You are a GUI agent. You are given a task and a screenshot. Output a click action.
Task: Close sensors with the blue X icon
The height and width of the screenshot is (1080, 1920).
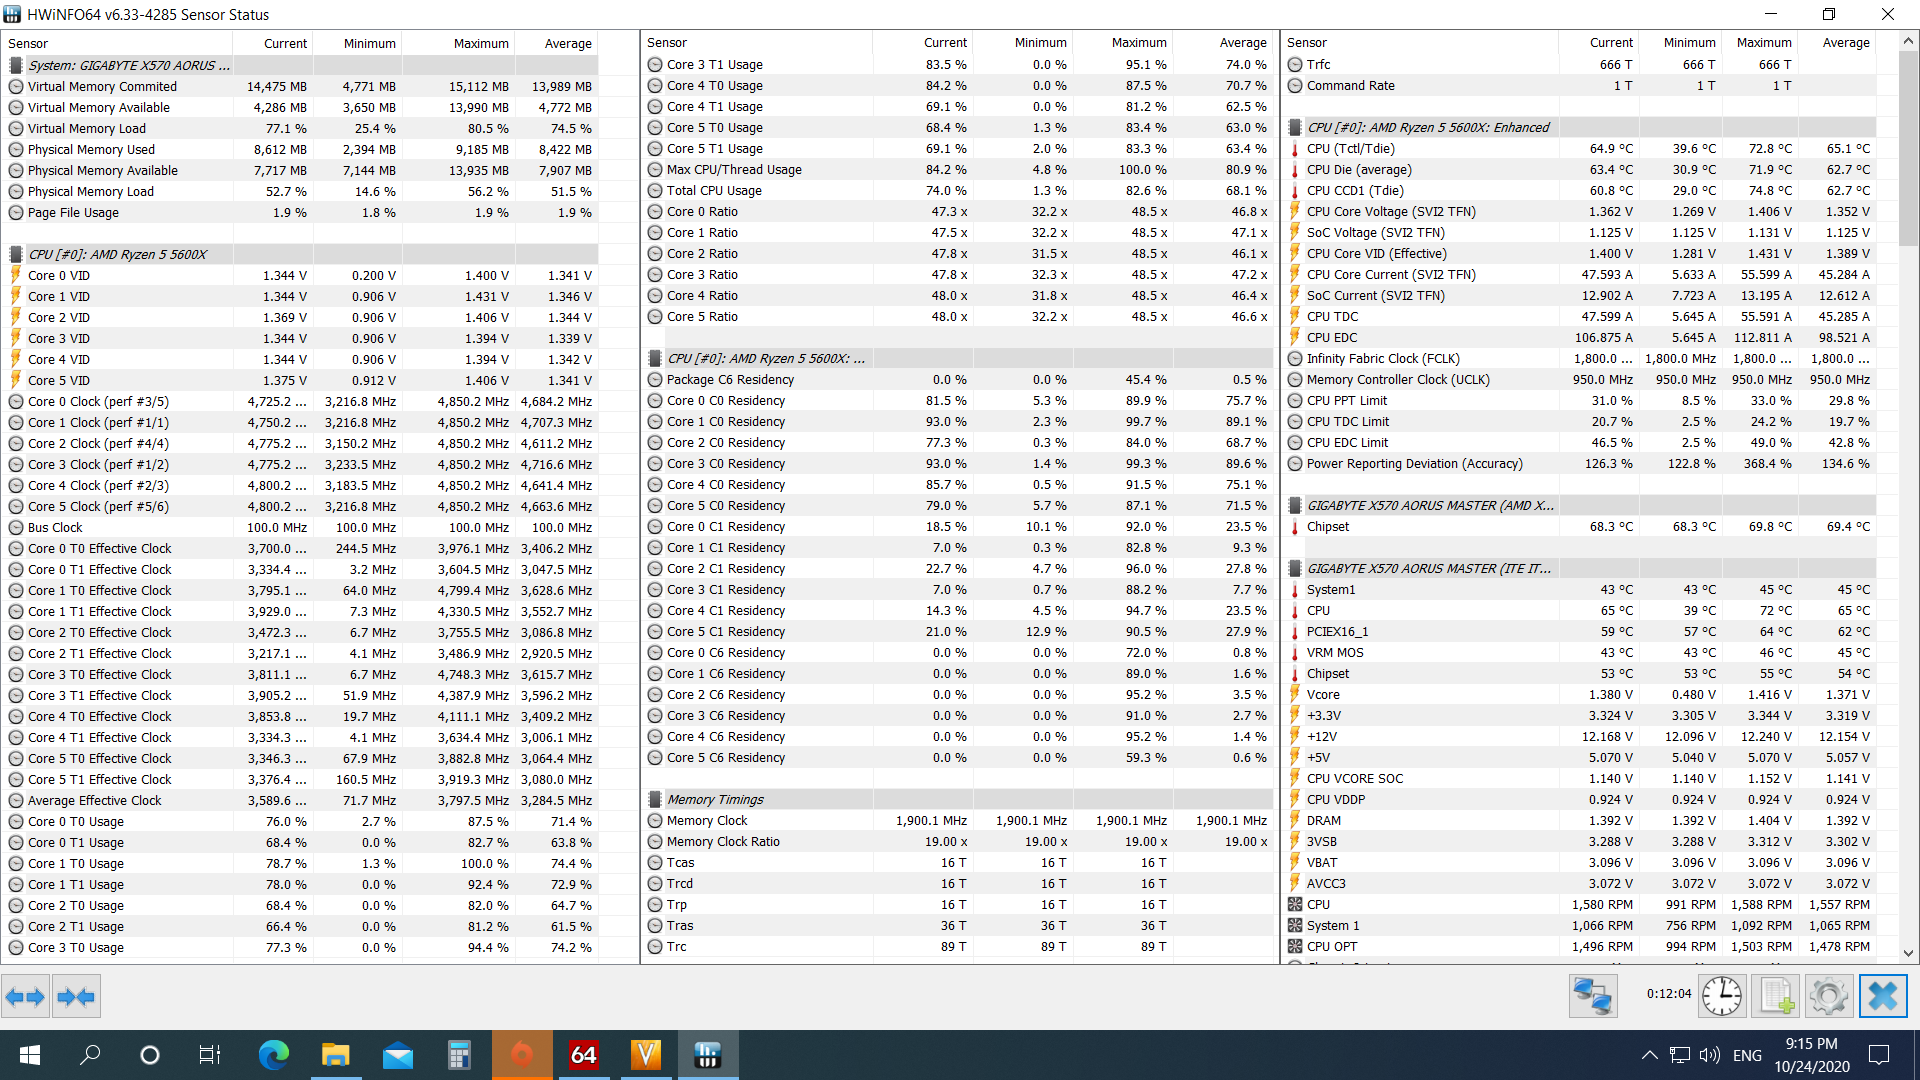1883,996
